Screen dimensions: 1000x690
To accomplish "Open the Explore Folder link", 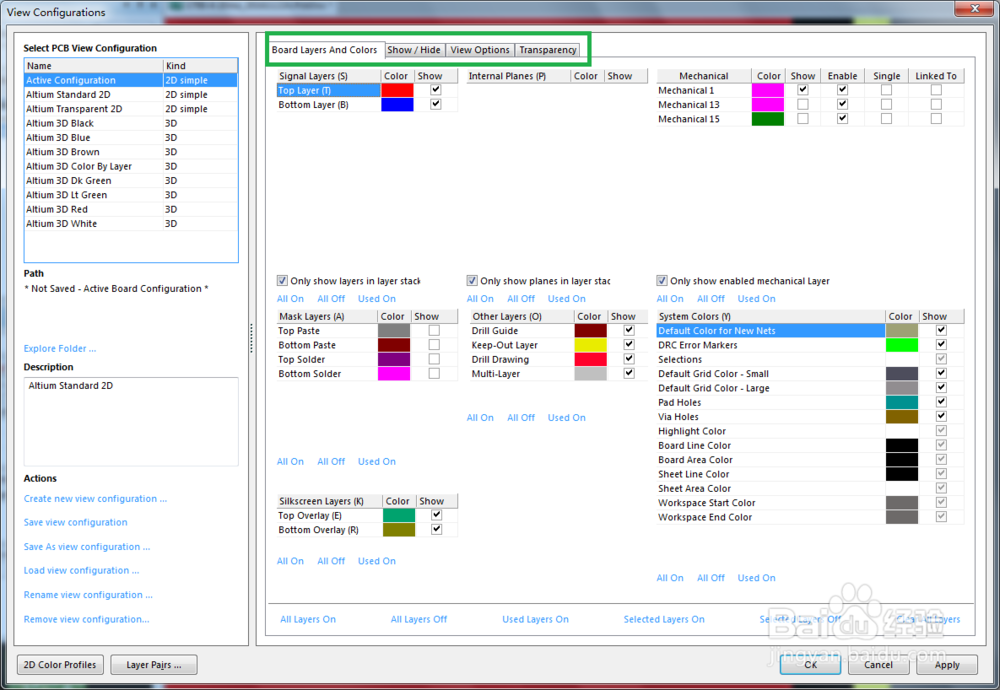I will (x=59, y=348).
